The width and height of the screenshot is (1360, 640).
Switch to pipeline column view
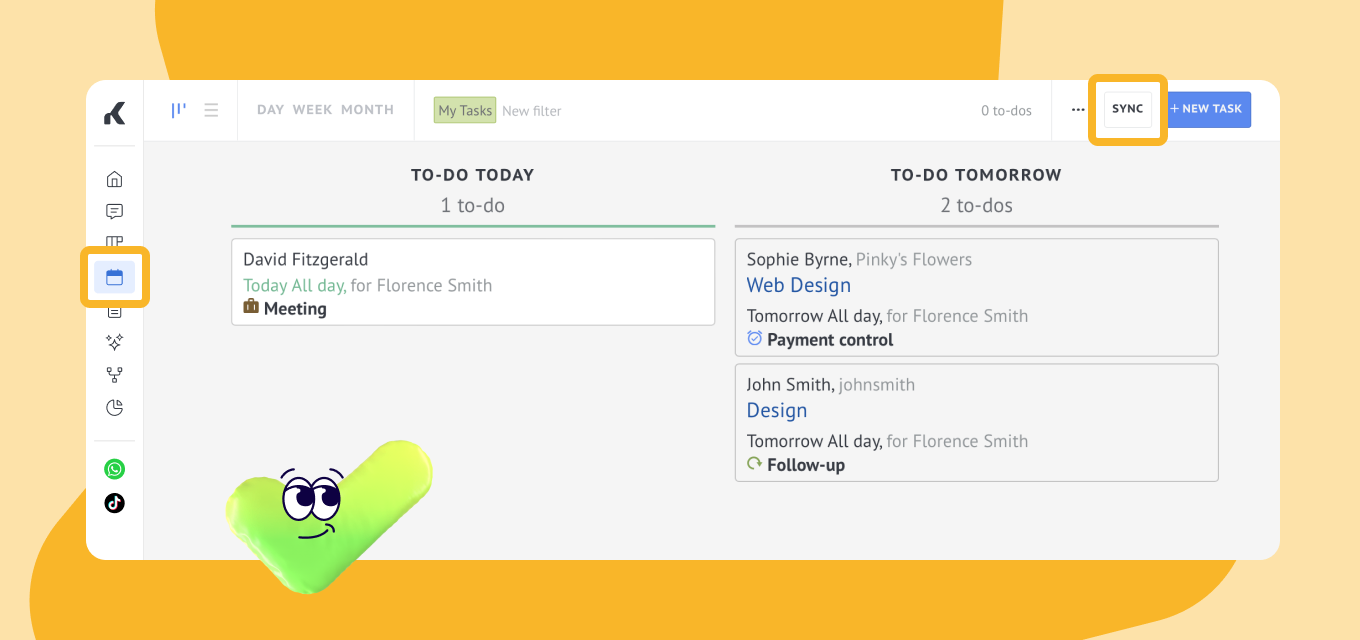[178, 110]
